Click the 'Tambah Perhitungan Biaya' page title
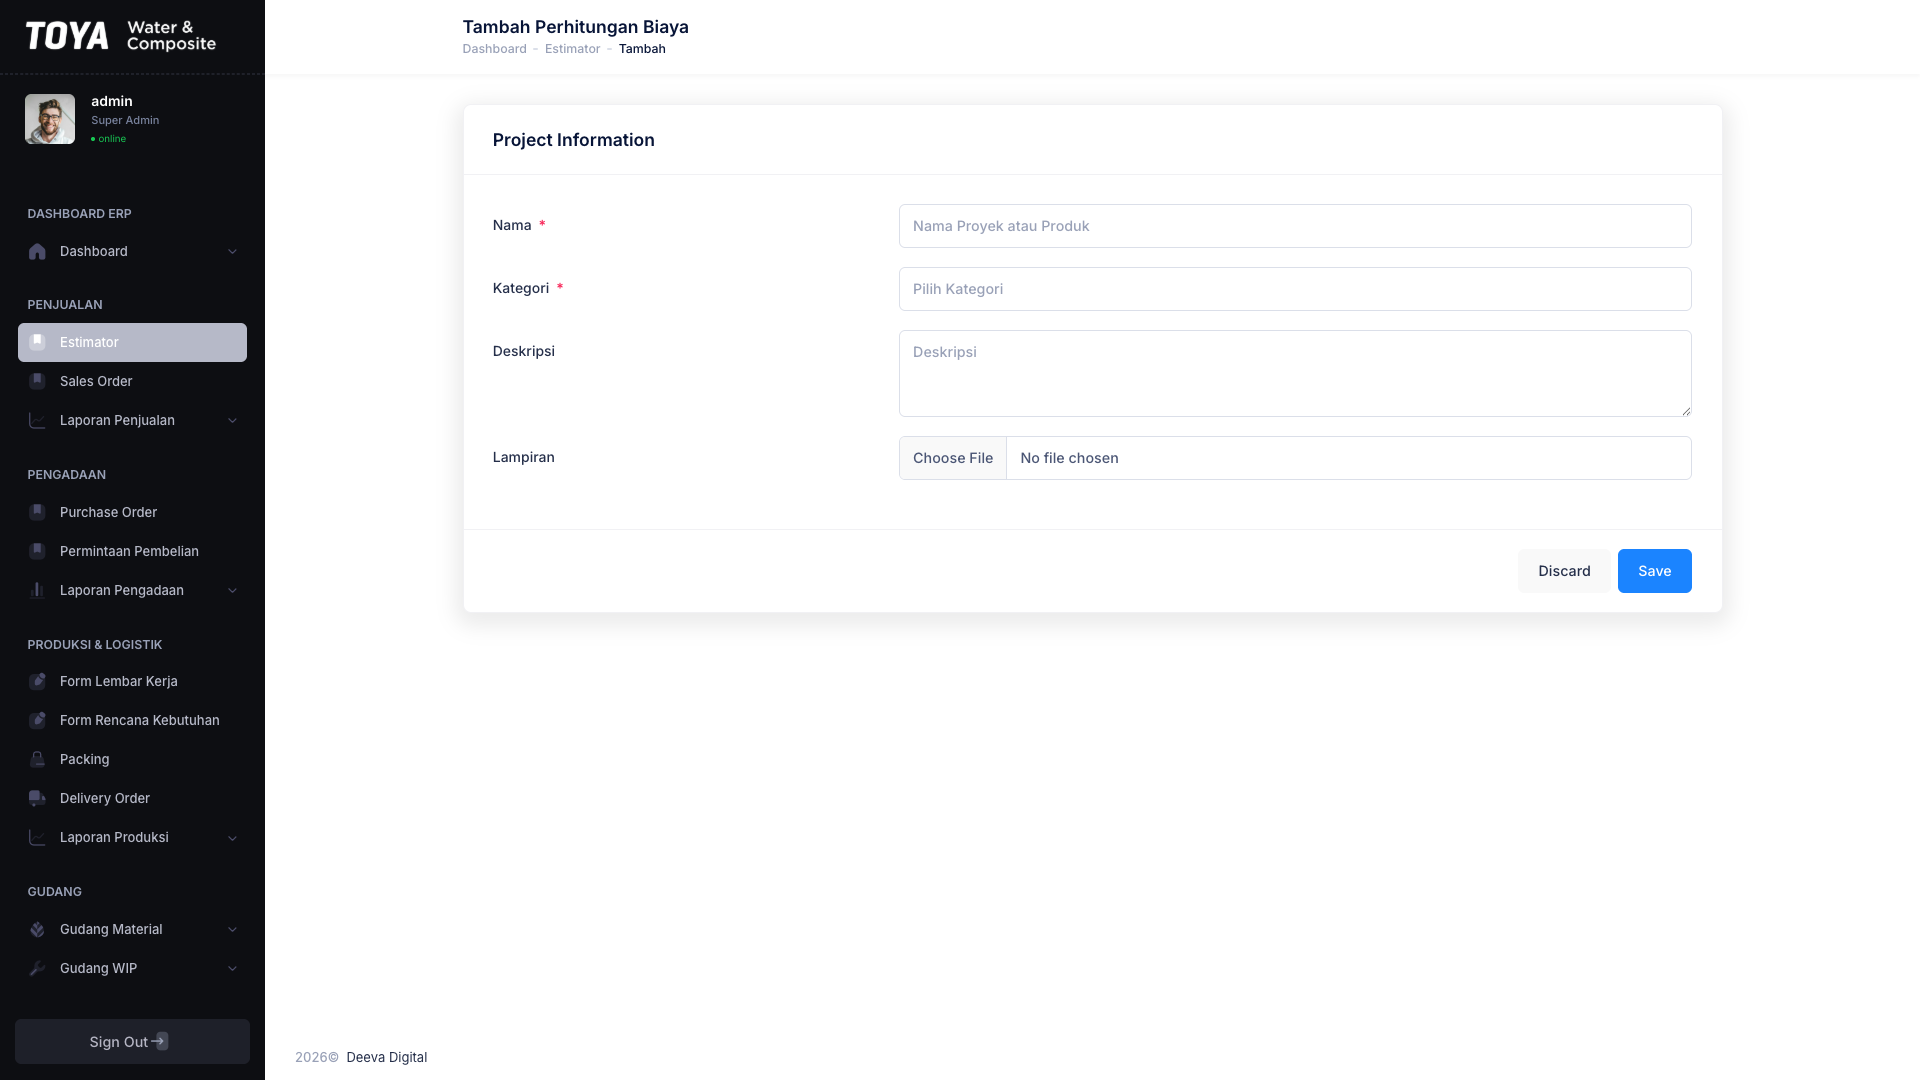This screenshot has width=1920, height=1080. (575, 27)
